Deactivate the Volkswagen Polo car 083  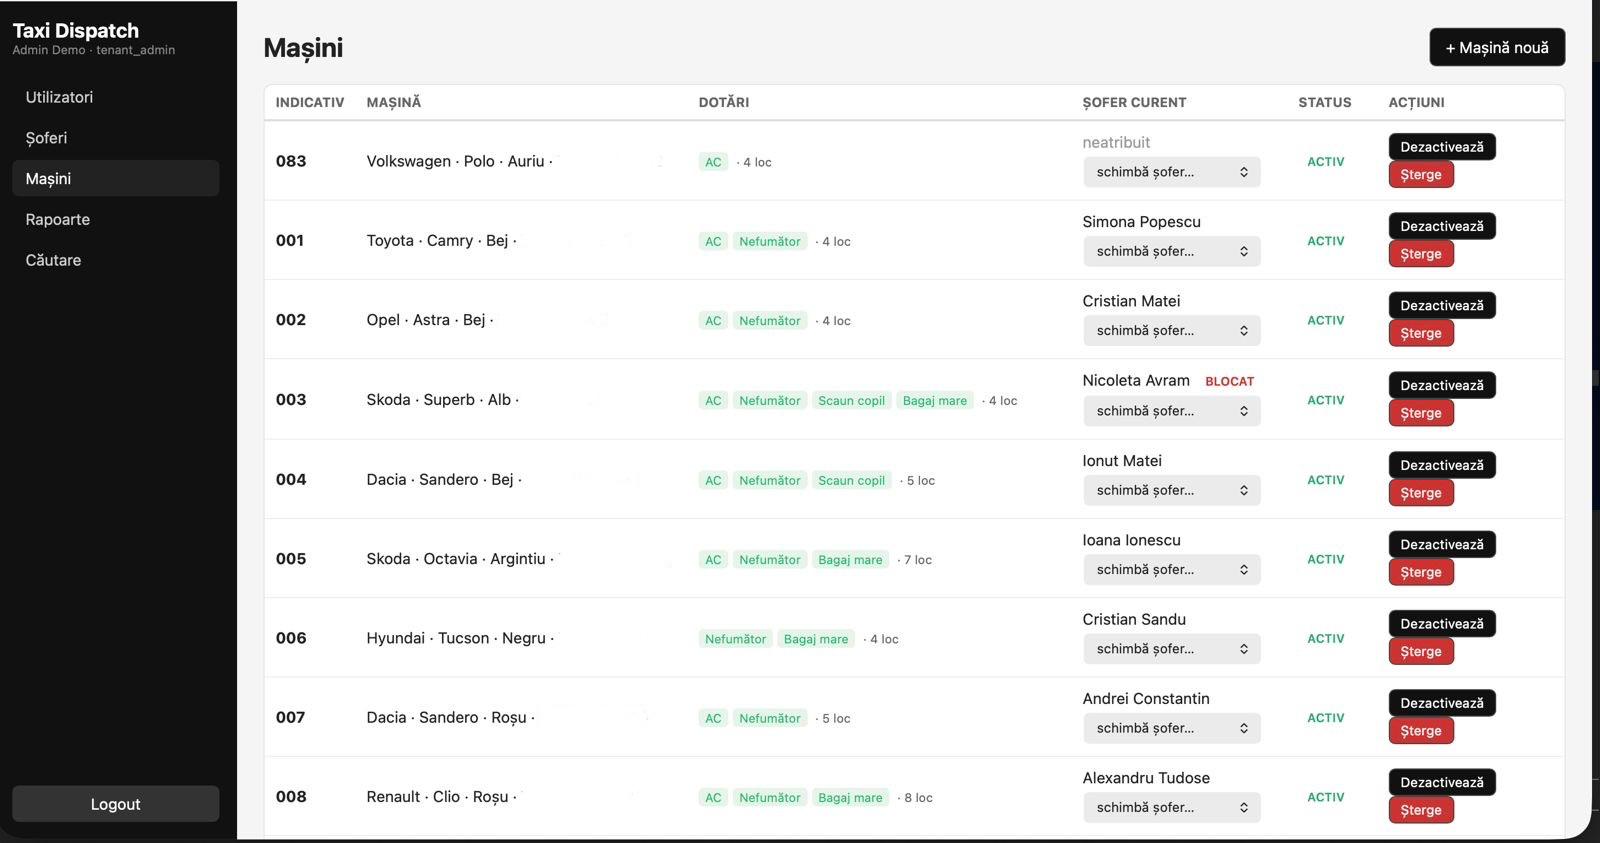pos(1441,147)
